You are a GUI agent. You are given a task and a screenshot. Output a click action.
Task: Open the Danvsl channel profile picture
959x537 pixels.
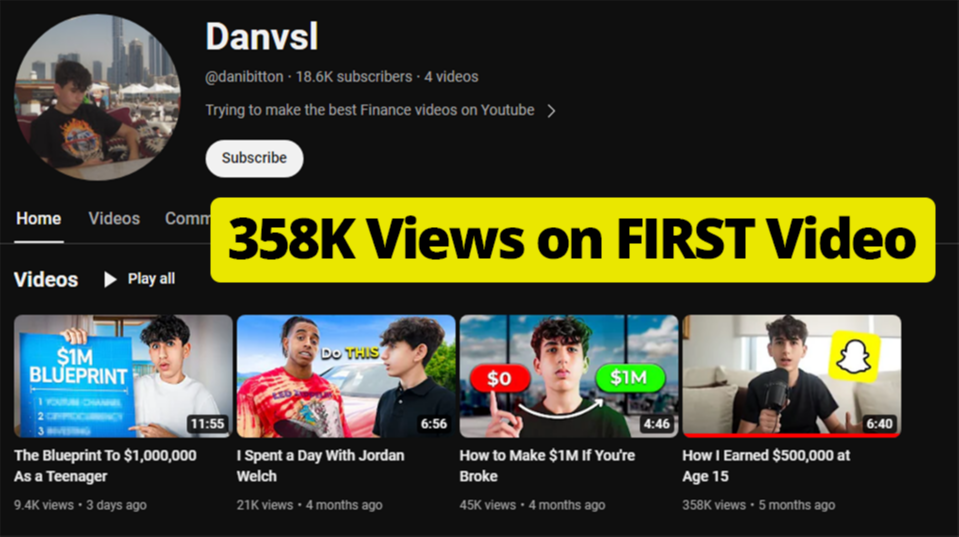(97, 97)
